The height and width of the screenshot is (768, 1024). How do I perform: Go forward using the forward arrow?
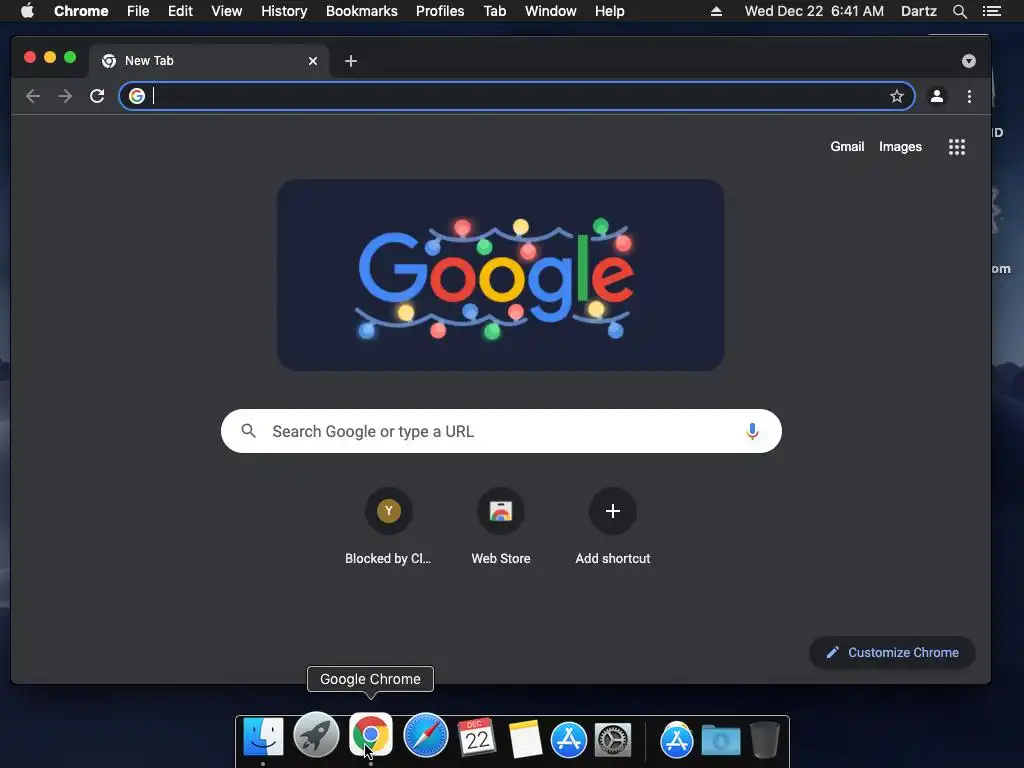pos(65,97)
